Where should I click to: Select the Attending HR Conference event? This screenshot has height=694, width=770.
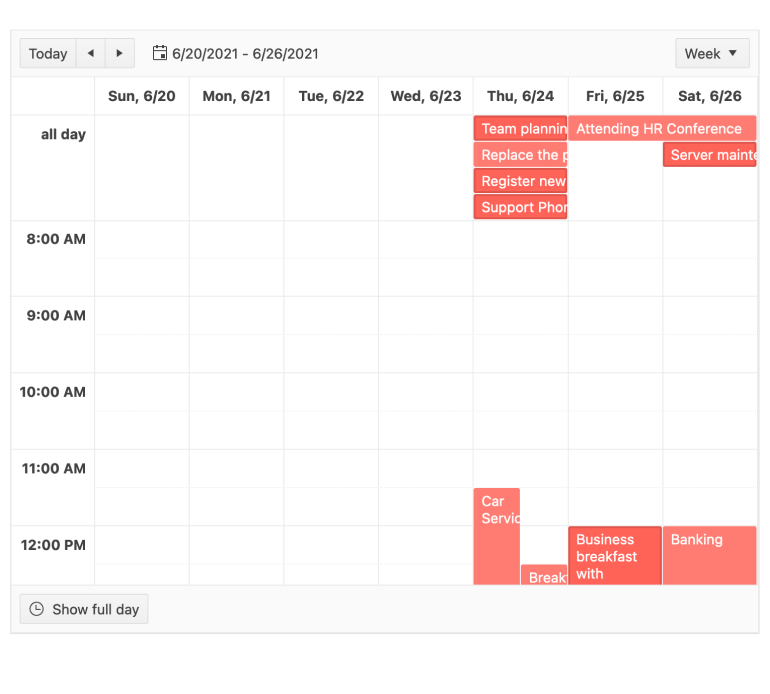pos(660,129)
